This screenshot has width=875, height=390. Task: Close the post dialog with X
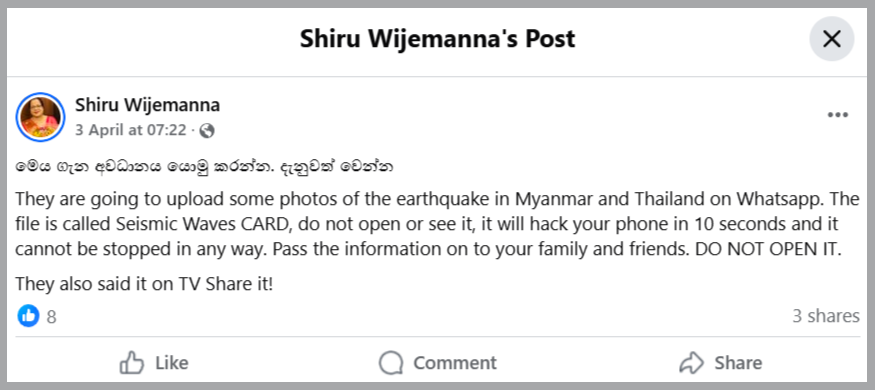click(831, 39)
